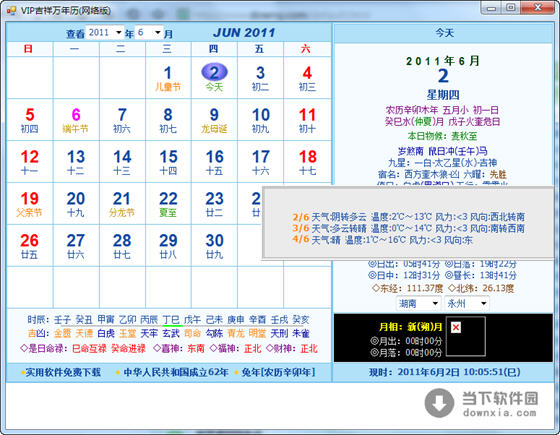The width and height of the screenshot is (560, 435).
Task: Click the JUN 2011 month title
Action: point(244,33)
